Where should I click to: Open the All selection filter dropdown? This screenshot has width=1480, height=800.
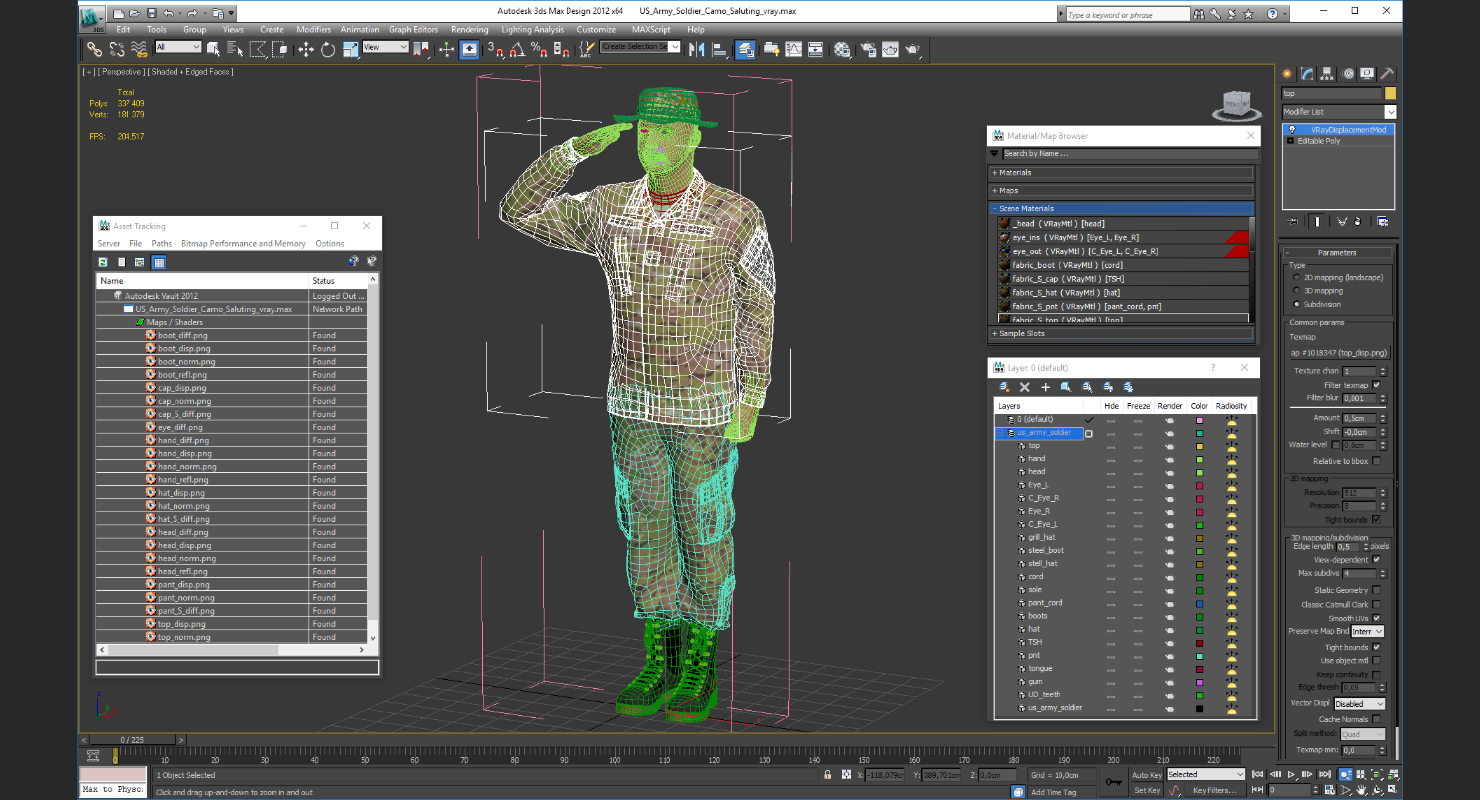click(179, 47)
